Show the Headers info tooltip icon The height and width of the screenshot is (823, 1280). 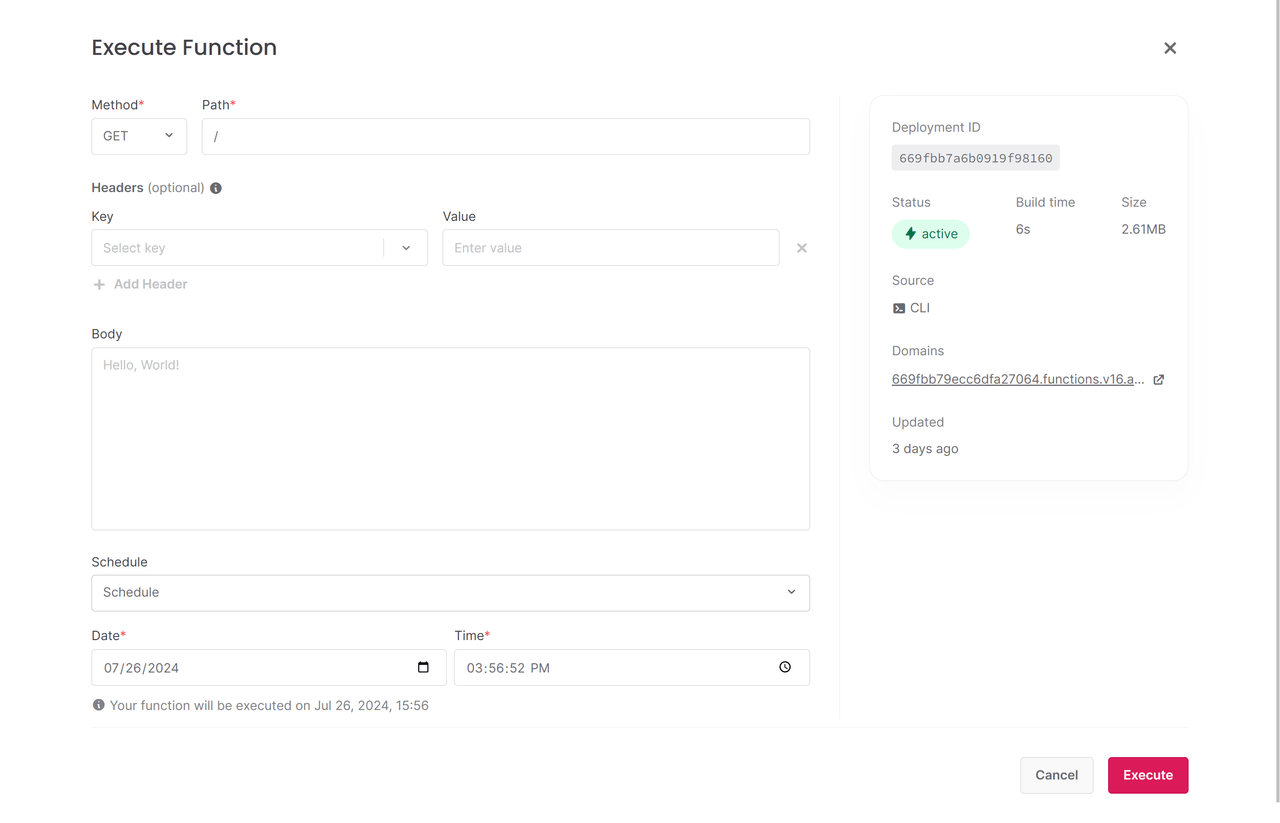pos(216,188)
